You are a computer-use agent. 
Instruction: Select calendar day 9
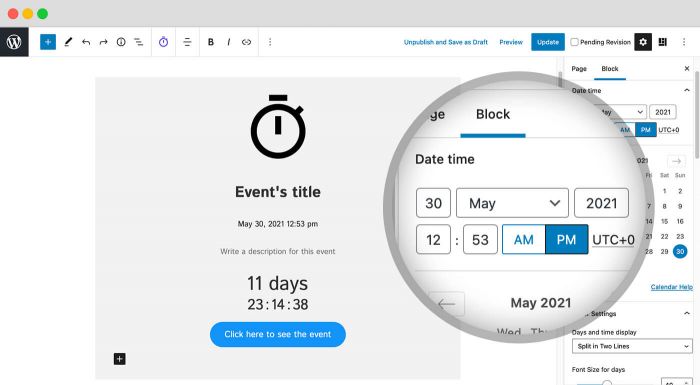point(680,206)
